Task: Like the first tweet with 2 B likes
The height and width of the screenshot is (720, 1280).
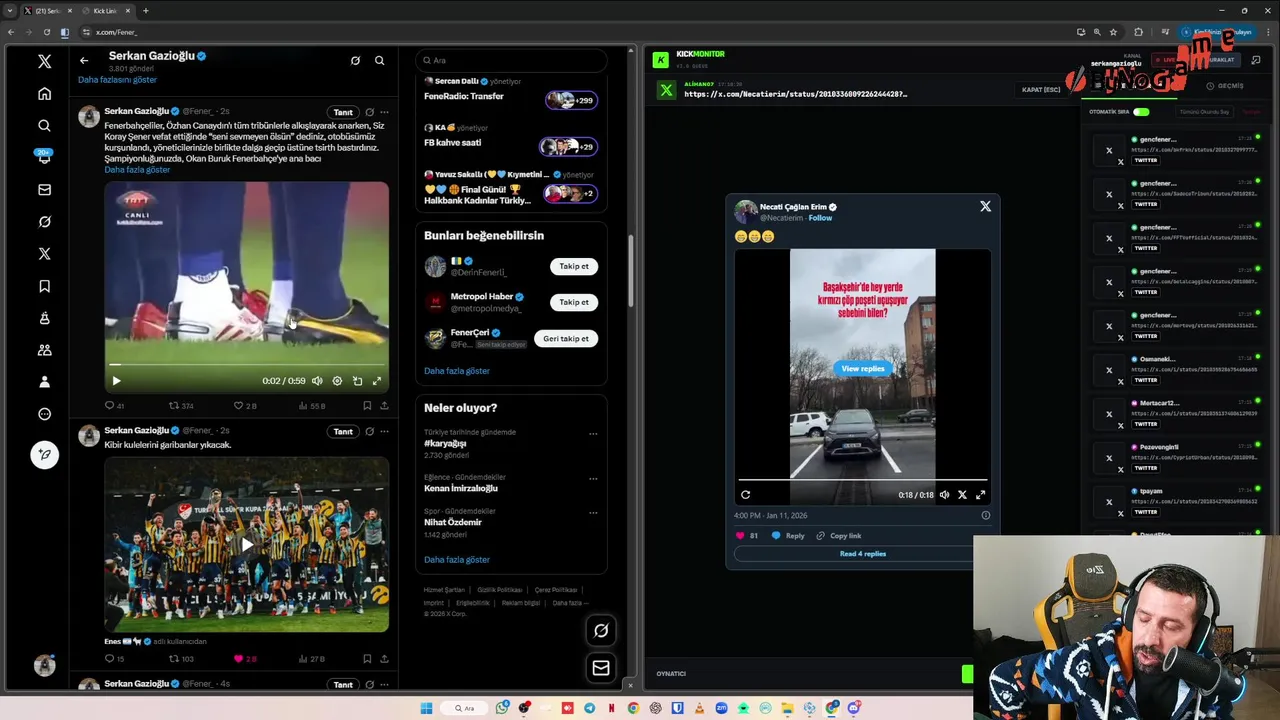Action: [245, 406]
